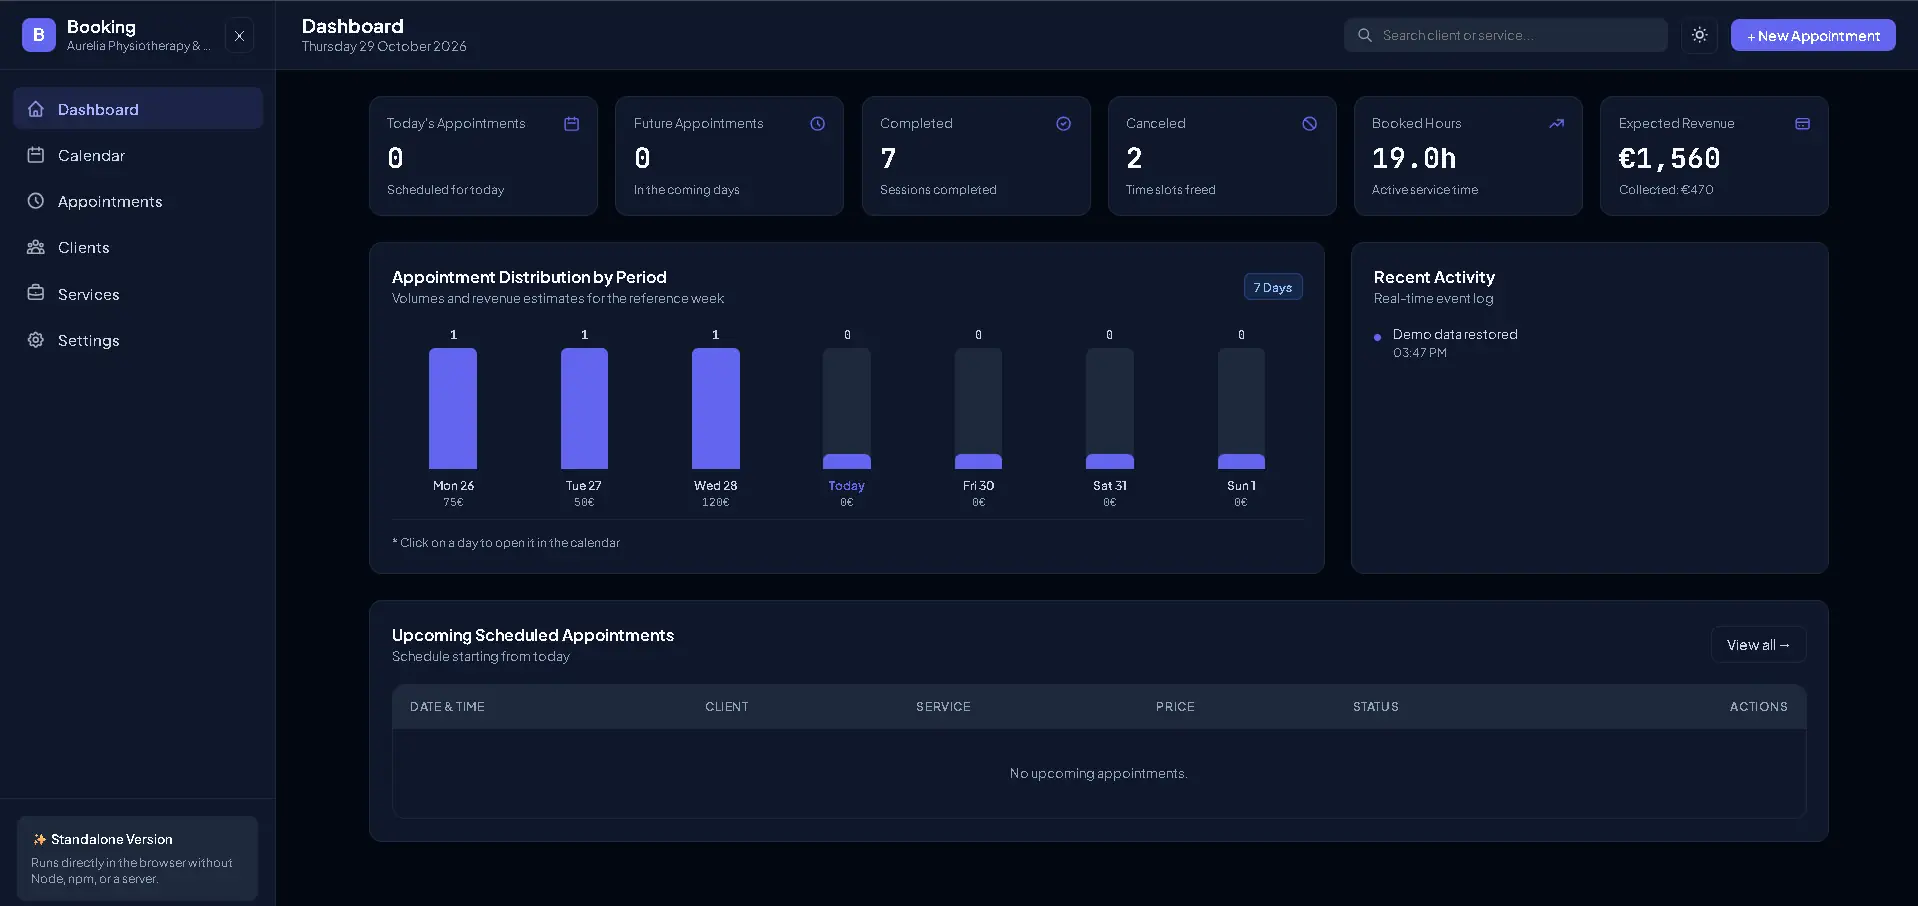The image size is (1918, 906).
Task: Select the Today bar in the chart
Action: point(847,408)
